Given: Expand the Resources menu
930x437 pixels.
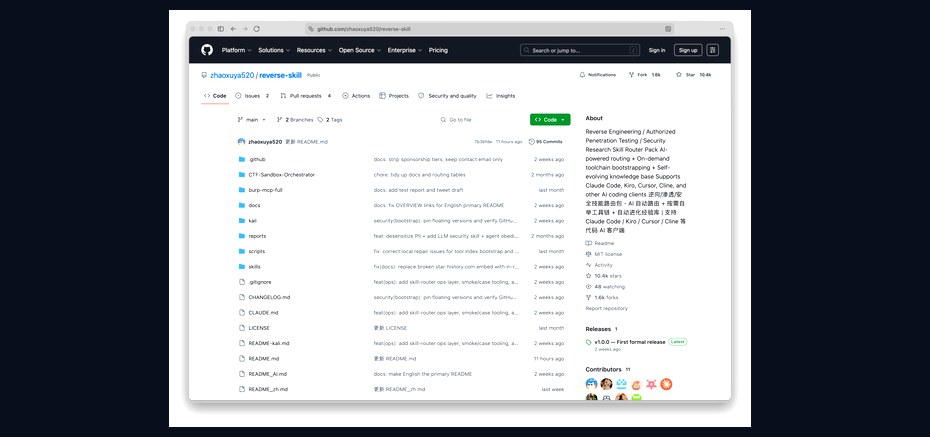Looking at the screenshot, I should pyautogui.click(x=314, y=50).
